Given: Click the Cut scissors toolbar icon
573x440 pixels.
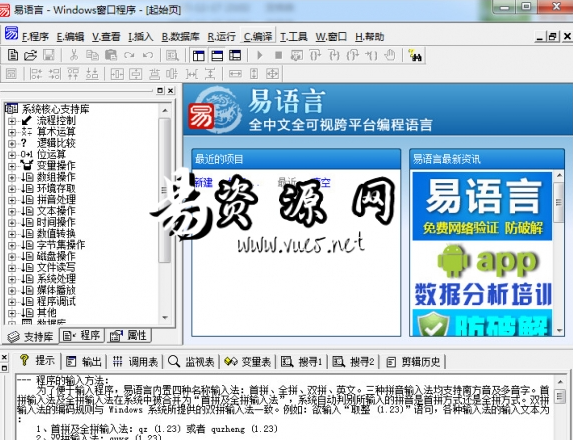Looking at the screenshot, I should [x=74, y=55].
